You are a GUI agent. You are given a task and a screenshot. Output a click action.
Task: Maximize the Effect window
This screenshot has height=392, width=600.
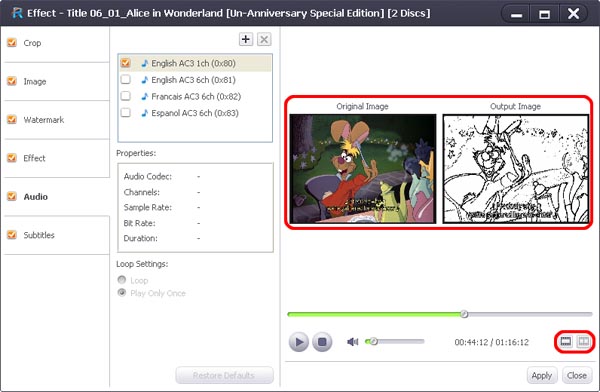544,15
